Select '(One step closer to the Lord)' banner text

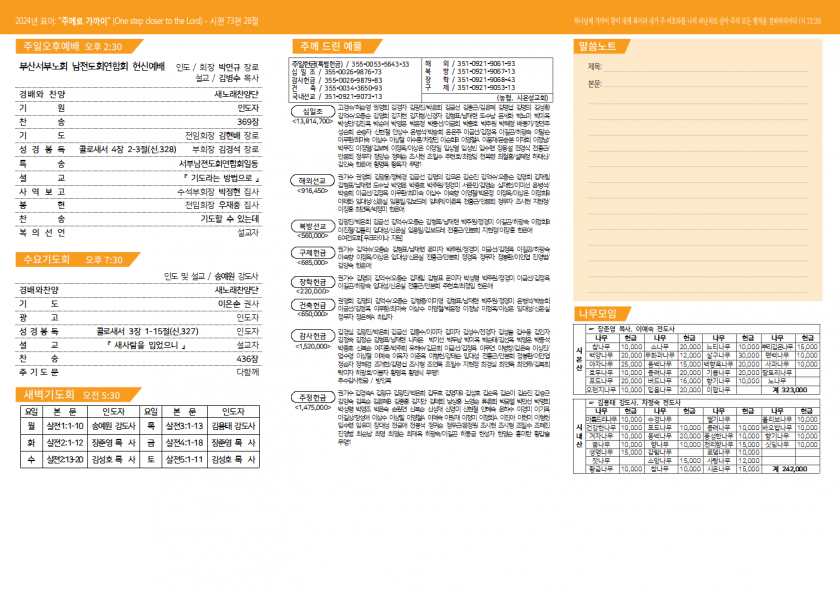click(158, 21)
